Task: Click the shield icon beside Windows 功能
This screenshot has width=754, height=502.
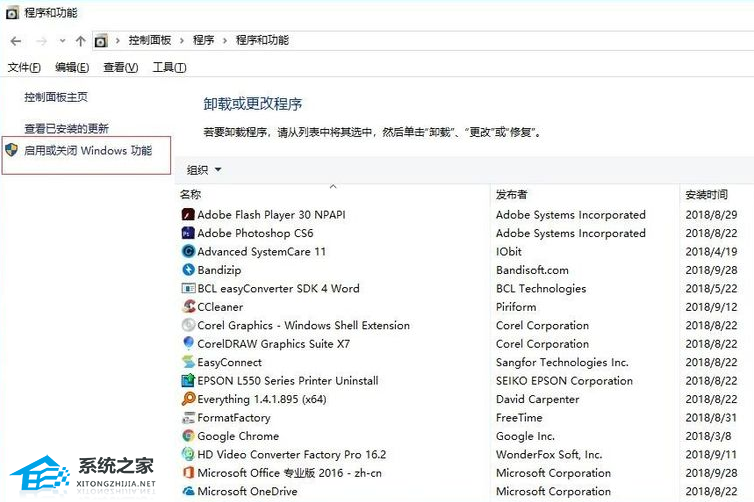Action: point(12,150)
